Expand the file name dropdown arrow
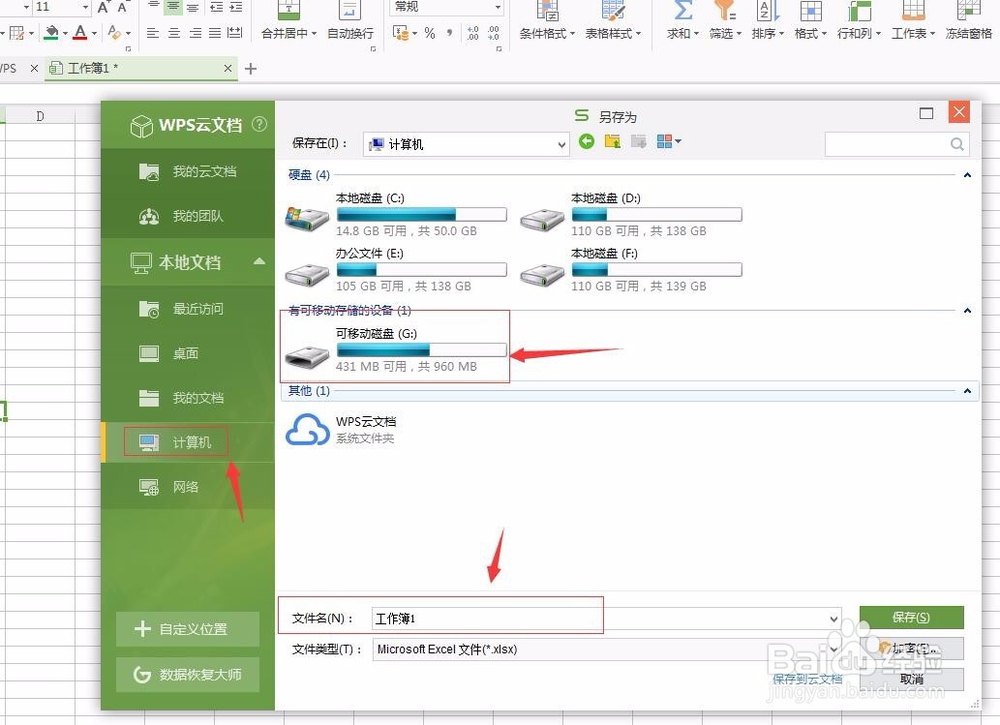This screenshot has height=725, width=1000. (x=834, y=619)
